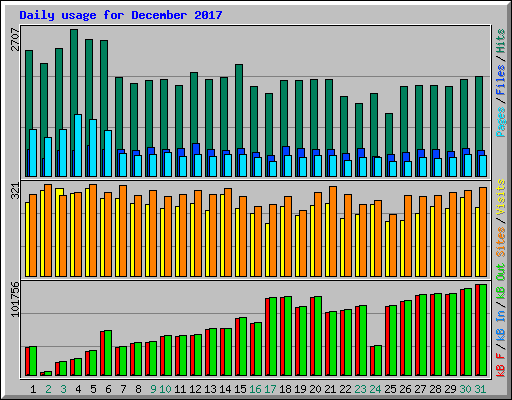Image resolution: width=512 pixels, height=400 pixels.
Task: Click the 2707 hits axis value
Action: tap(15, 39)
